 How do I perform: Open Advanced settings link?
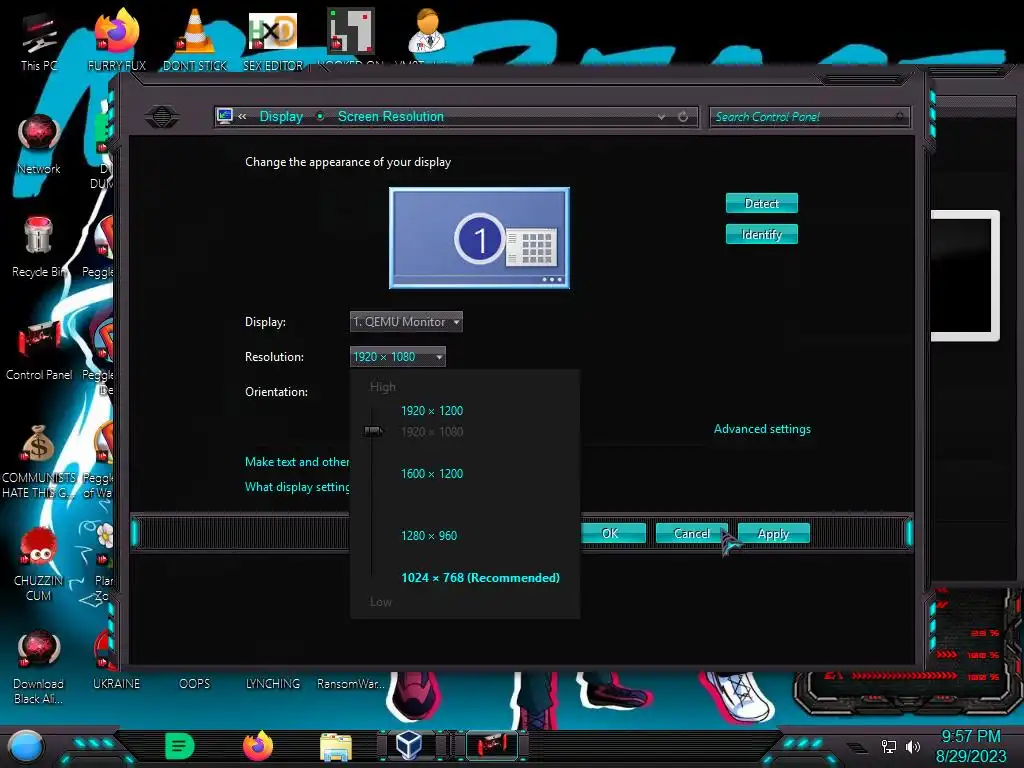coord(762,429)
